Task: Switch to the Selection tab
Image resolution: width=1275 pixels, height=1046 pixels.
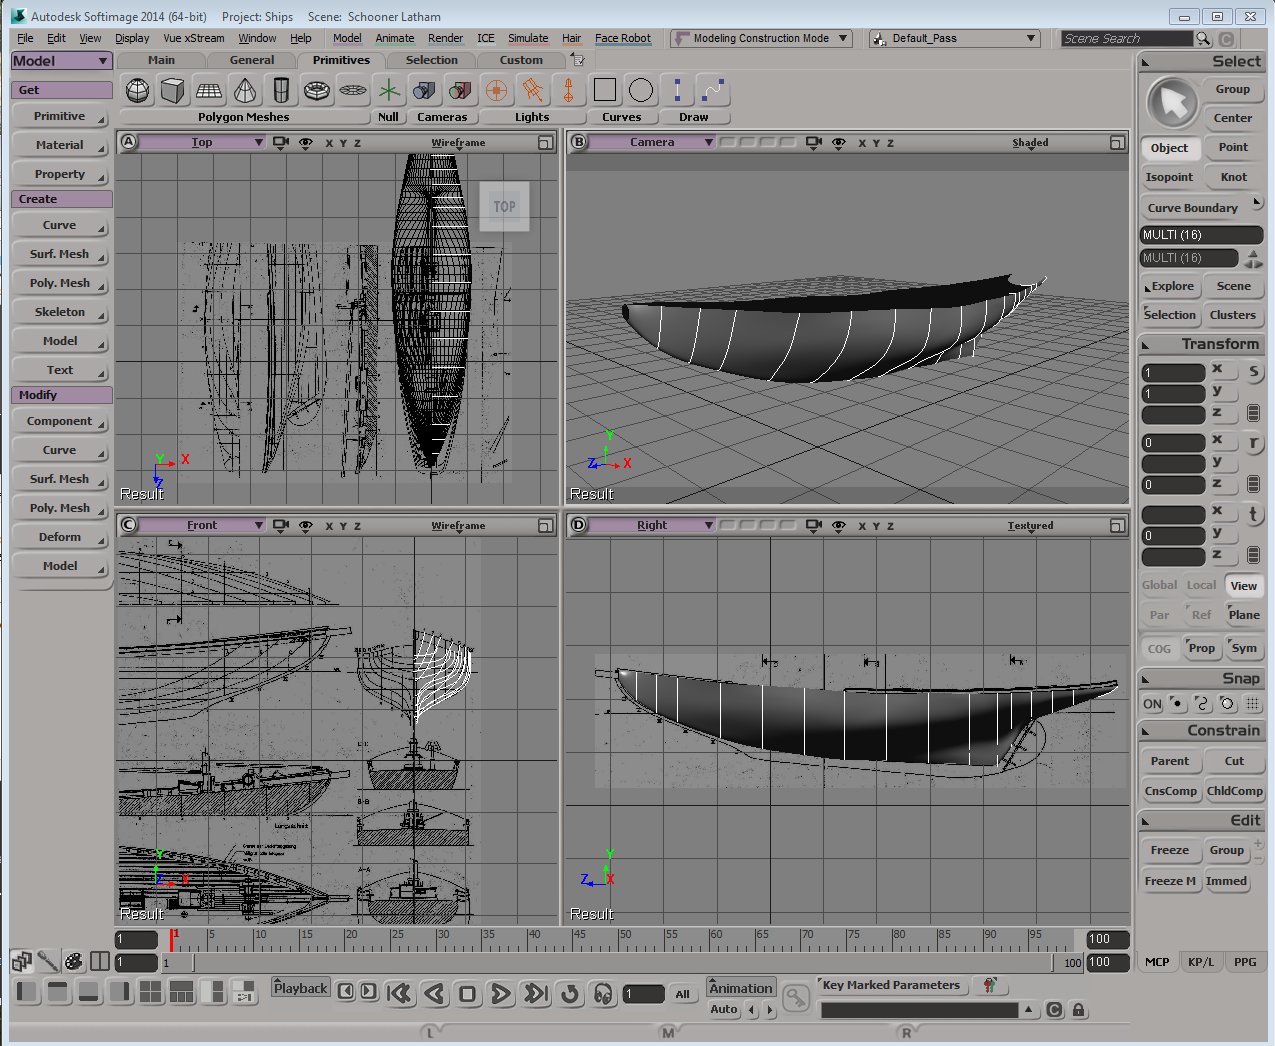Action: [x=431, y=60]
